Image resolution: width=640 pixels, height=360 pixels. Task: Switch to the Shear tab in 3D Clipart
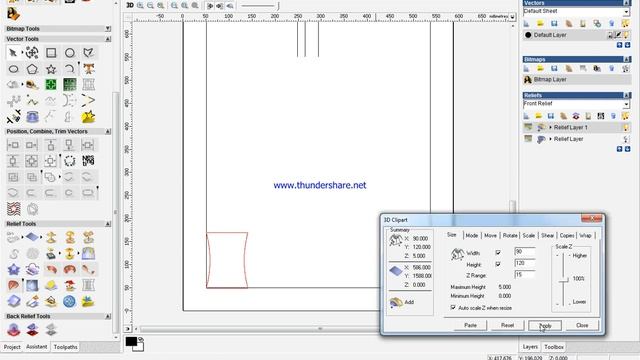(x=547, y=236)
